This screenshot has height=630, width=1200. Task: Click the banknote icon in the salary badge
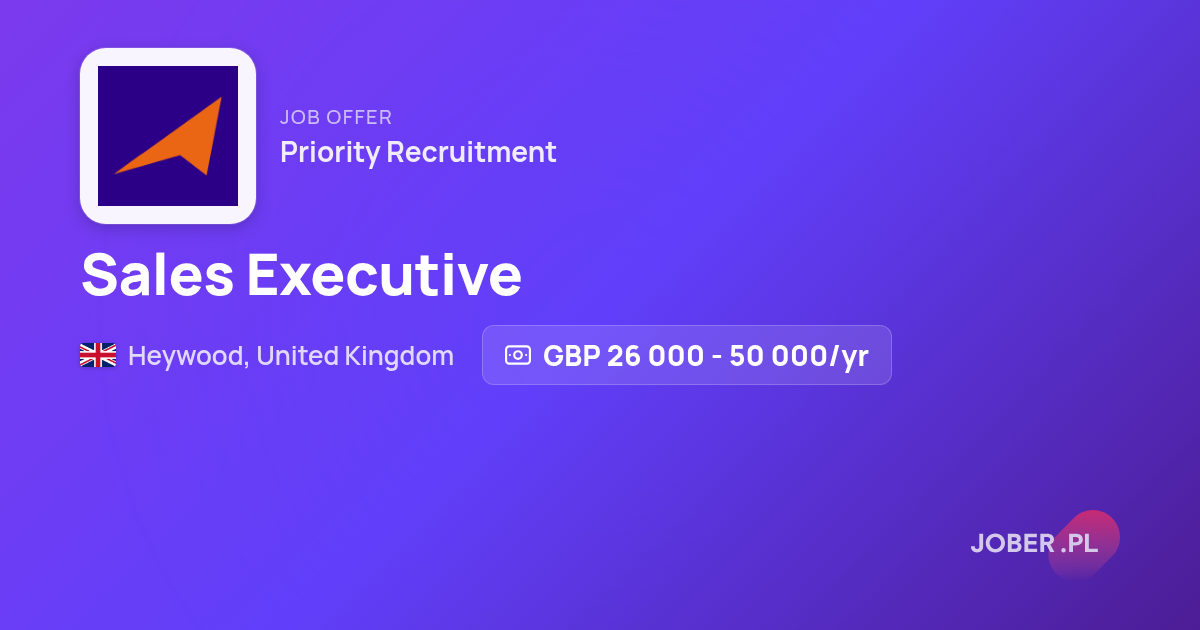point(518,355)
